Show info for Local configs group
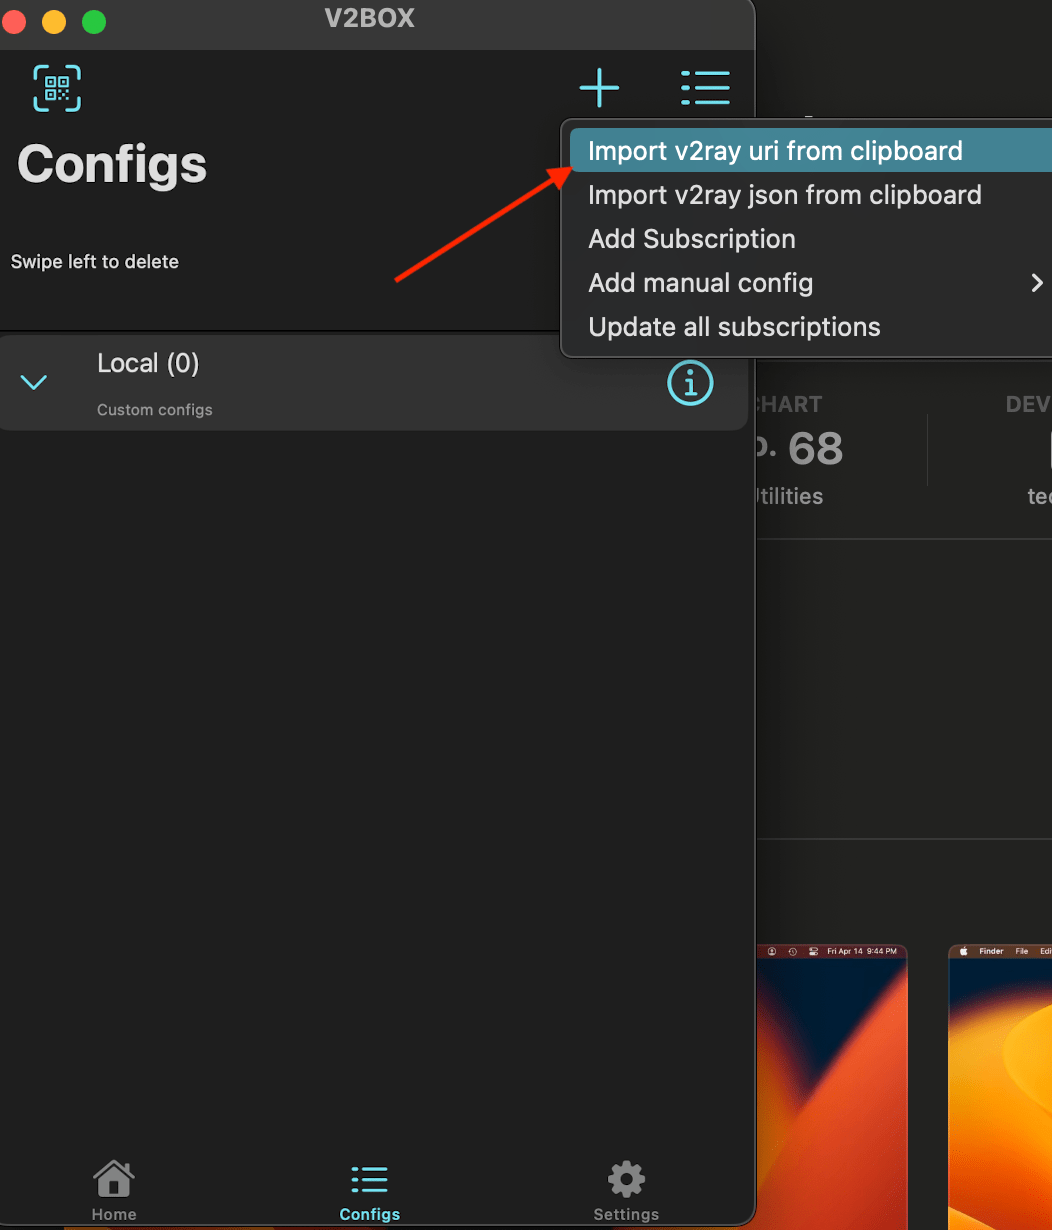 (x=690, y=383)
